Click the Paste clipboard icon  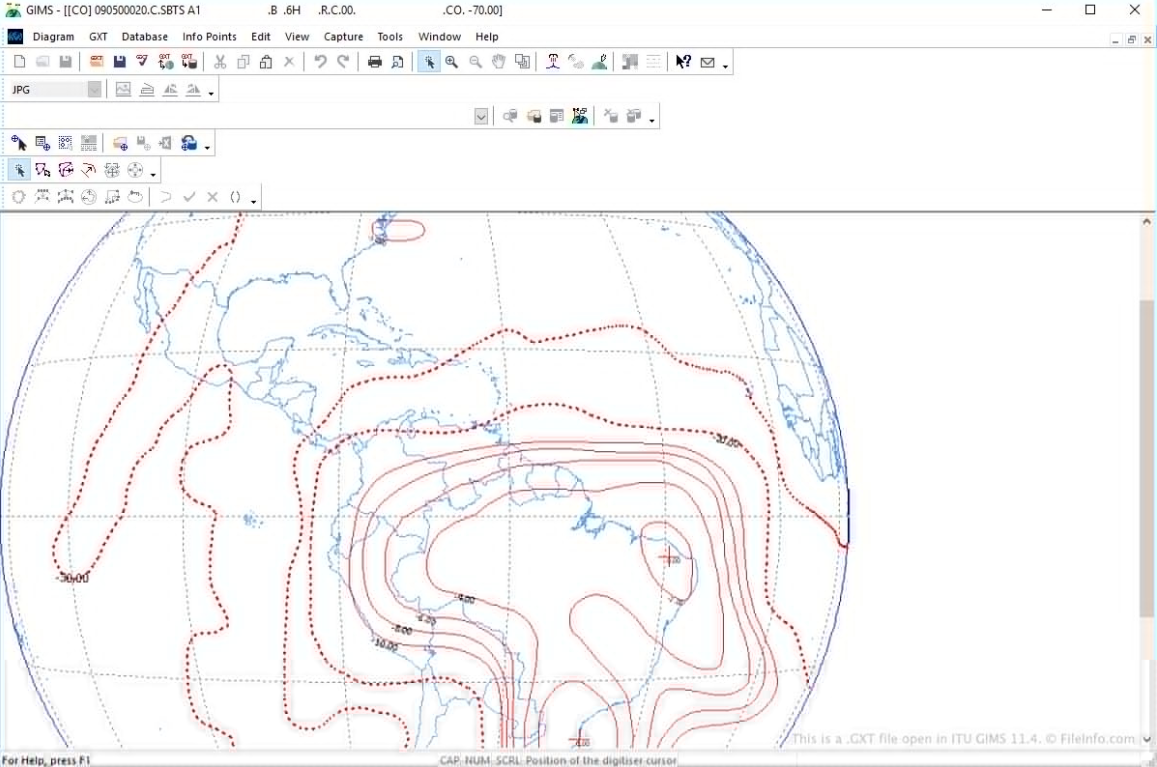coord(266,62)
